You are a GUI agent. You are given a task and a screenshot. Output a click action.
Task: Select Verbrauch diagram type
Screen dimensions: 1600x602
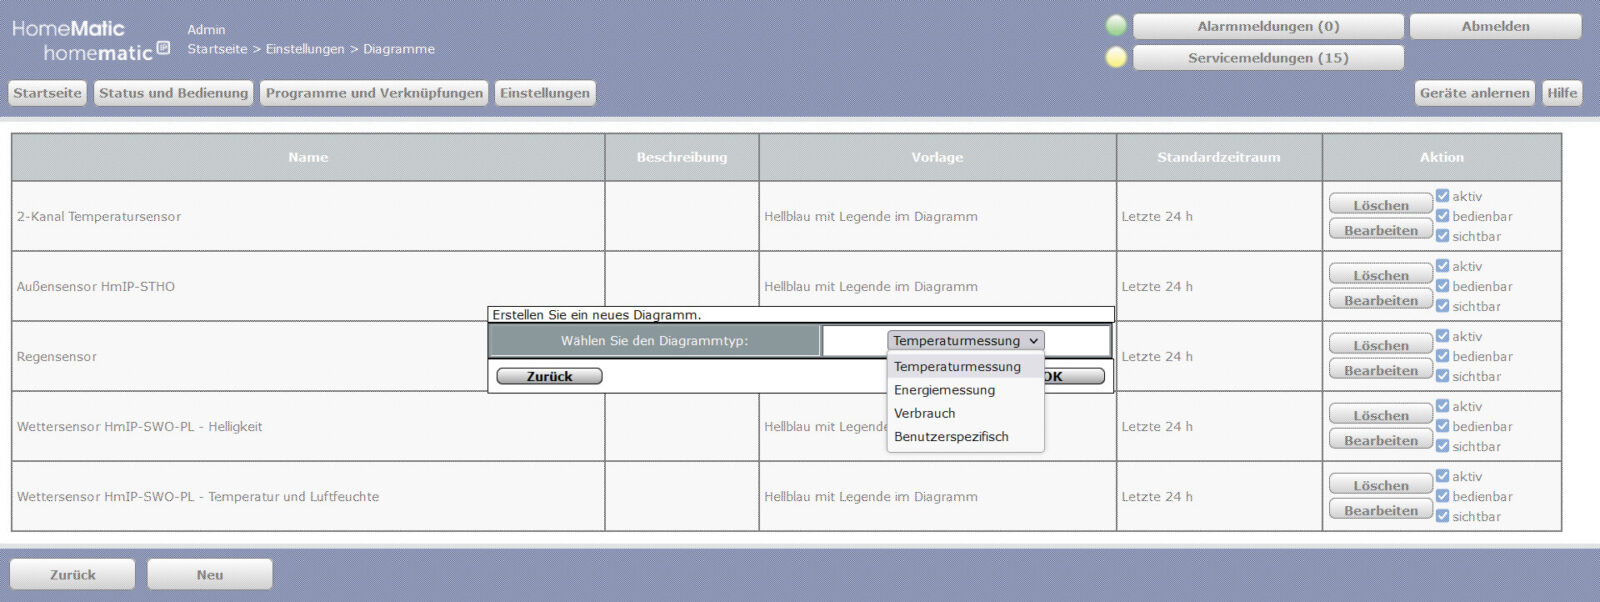tap(965, 413)
